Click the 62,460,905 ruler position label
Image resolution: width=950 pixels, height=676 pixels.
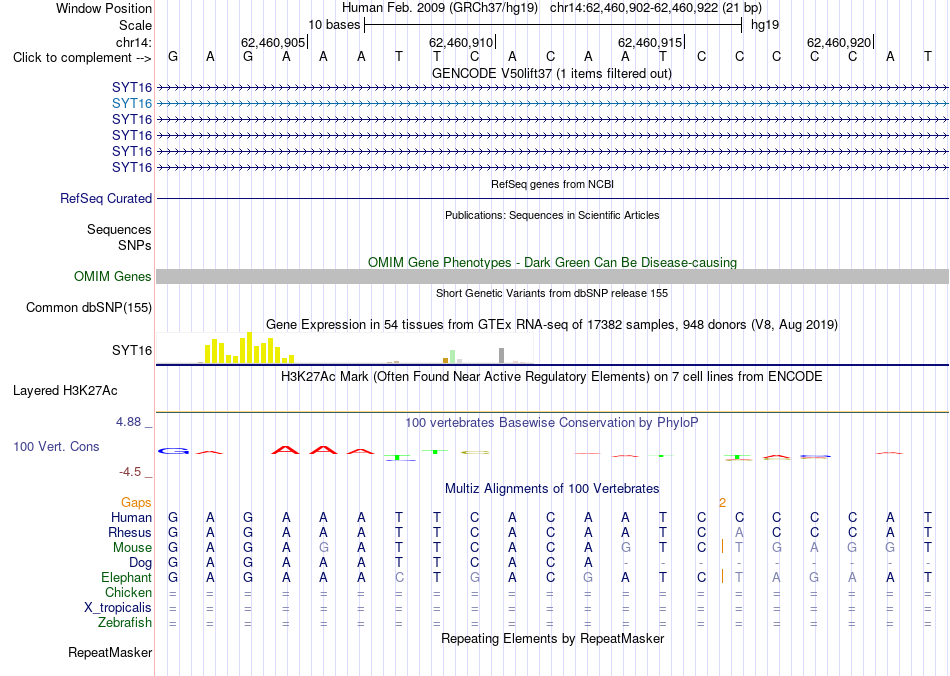point(273,42)
